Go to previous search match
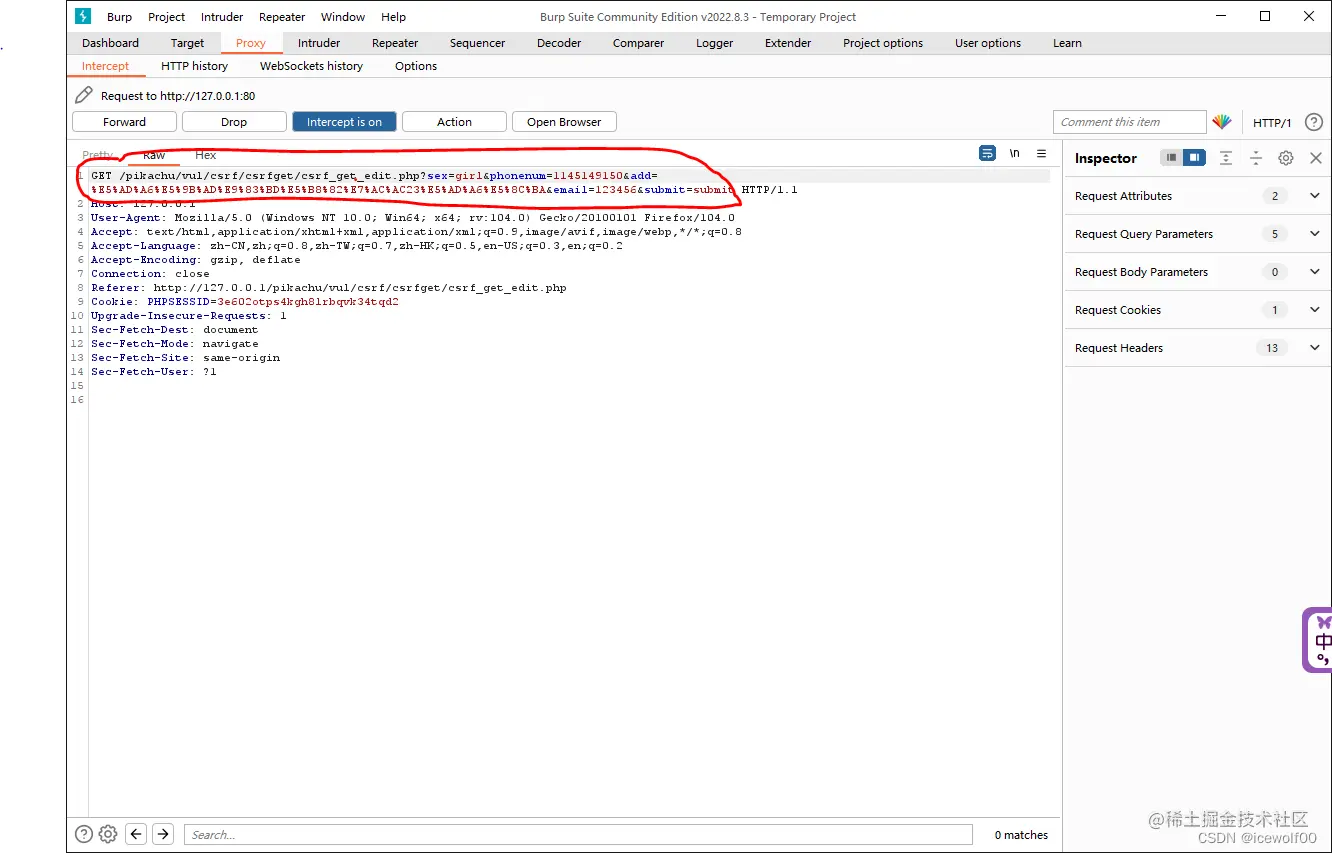1332x853 pixels. pyautogui.click(x=137, y=834)
